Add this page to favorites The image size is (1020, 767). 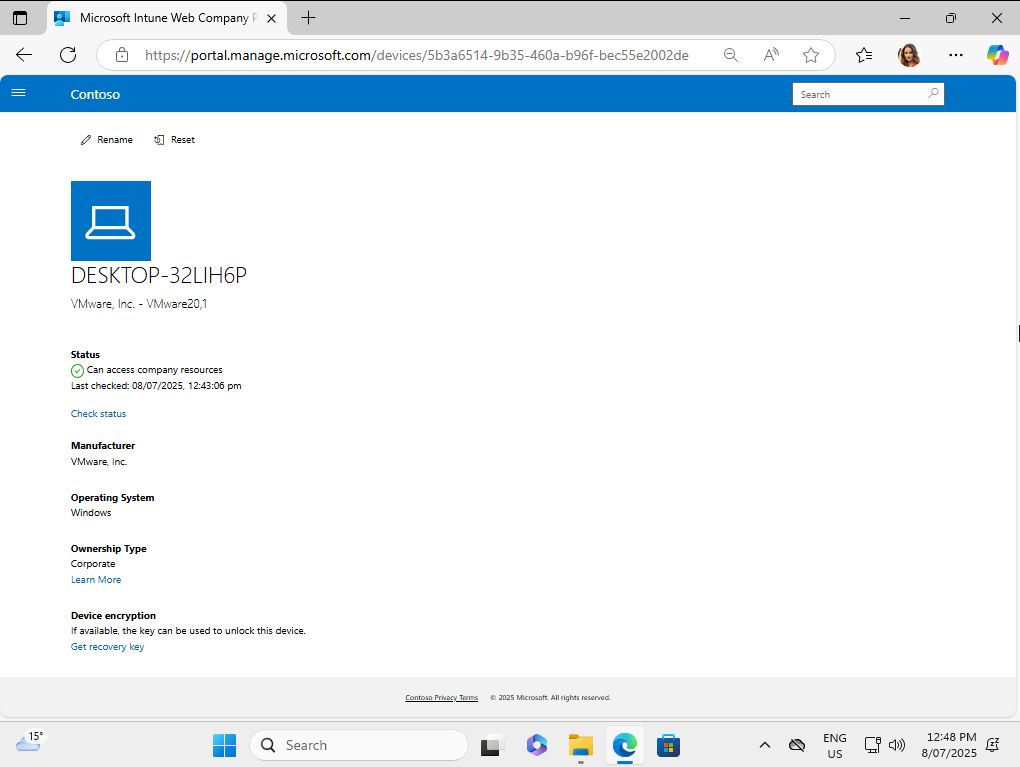[811, 55]
